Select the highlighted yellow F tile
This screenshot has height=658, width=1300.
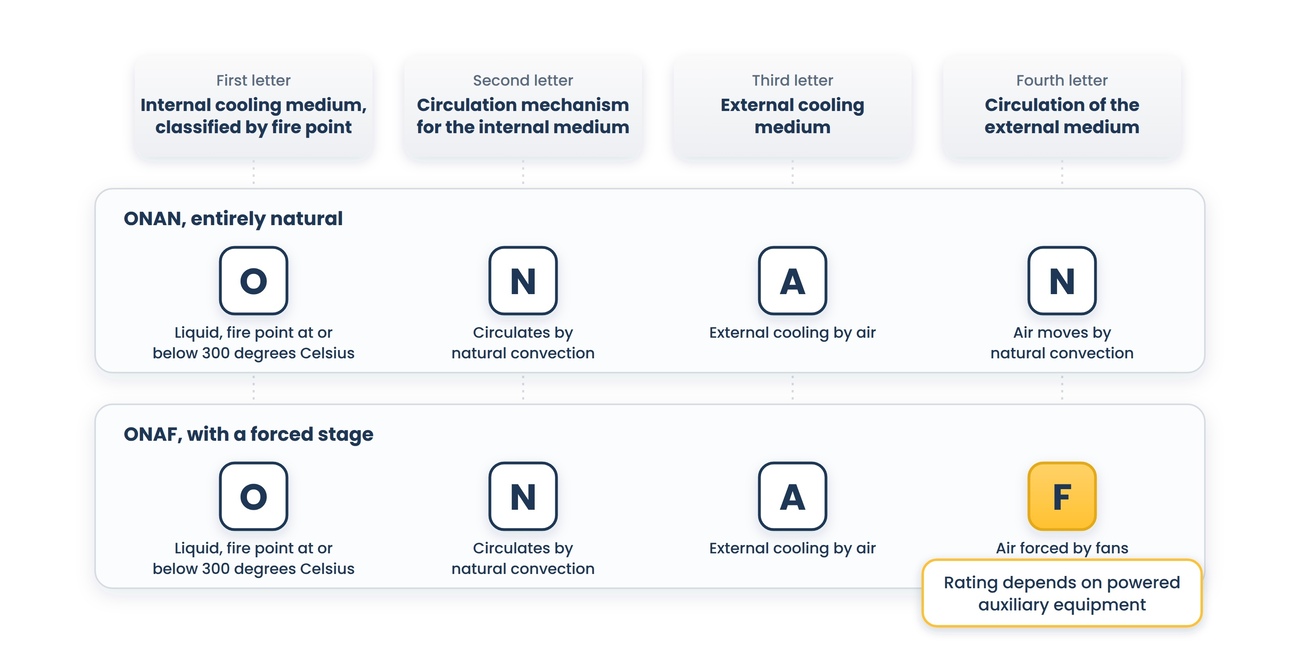(1062, 496)
